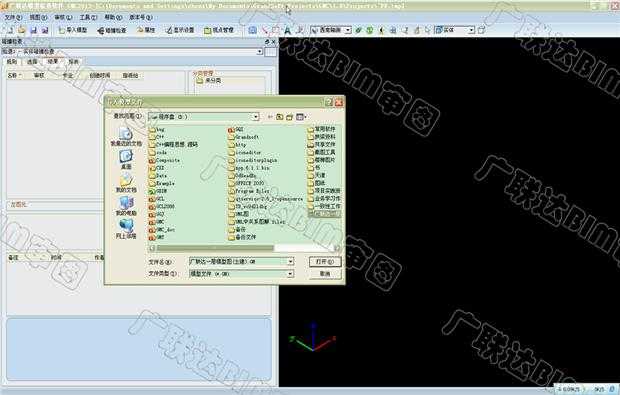Go to recent documents in places bar

tap(126, 137)
